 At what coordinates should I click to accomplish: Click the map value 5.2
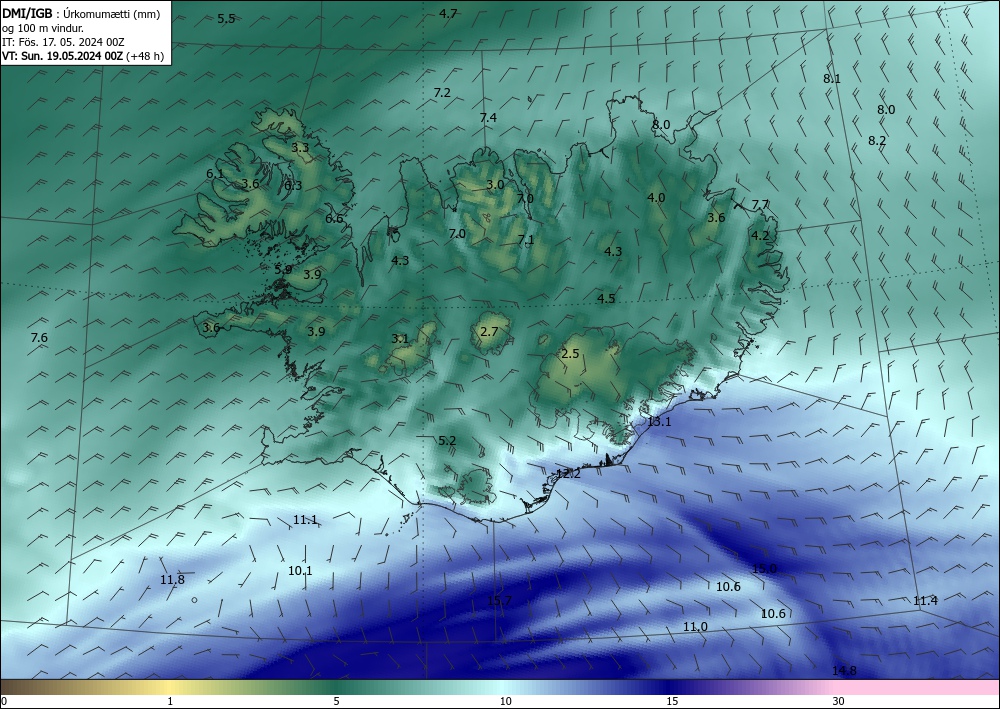(x=447, y=440)
